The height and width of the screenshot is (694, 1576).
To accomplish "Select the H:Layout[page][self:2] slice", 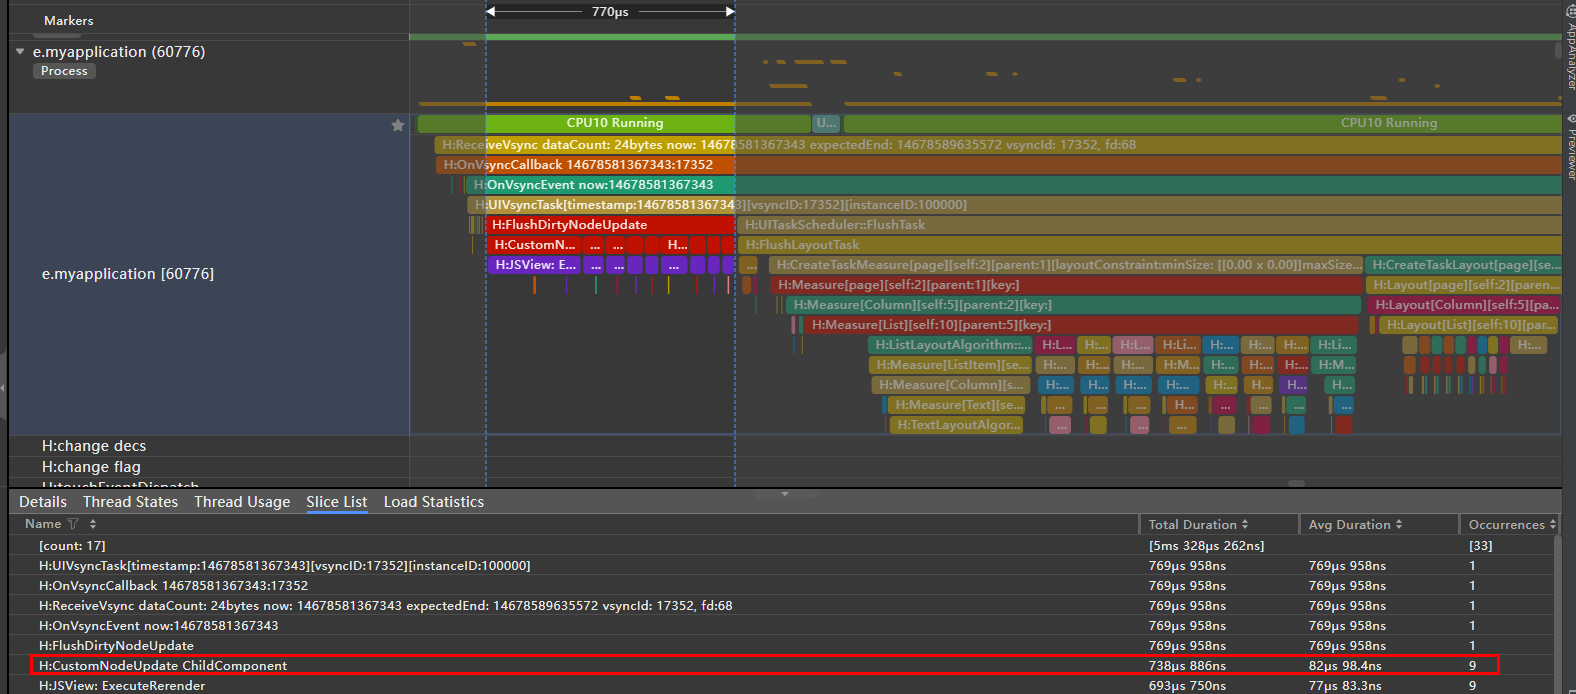I will coord(1464,285).
